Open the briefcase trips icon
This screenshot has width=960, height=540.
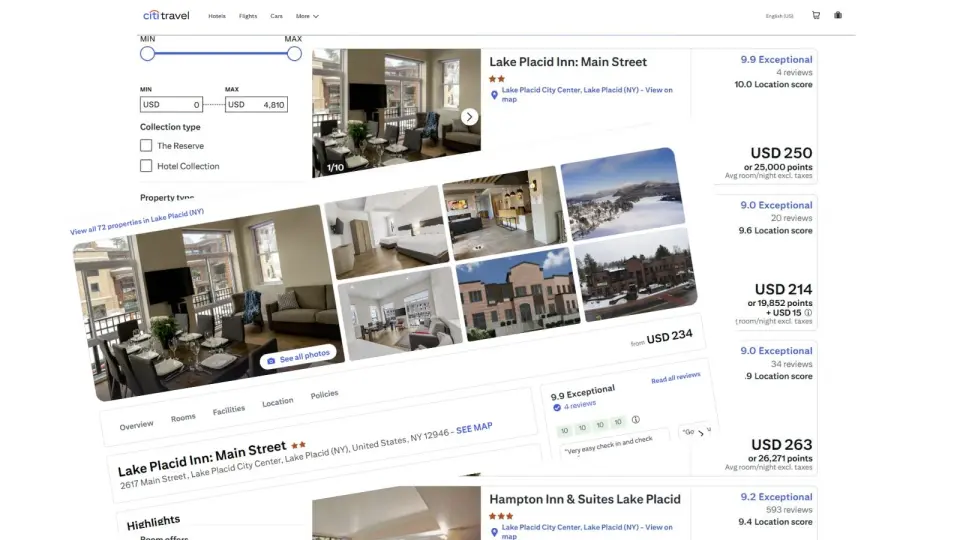tap(838, 15)
